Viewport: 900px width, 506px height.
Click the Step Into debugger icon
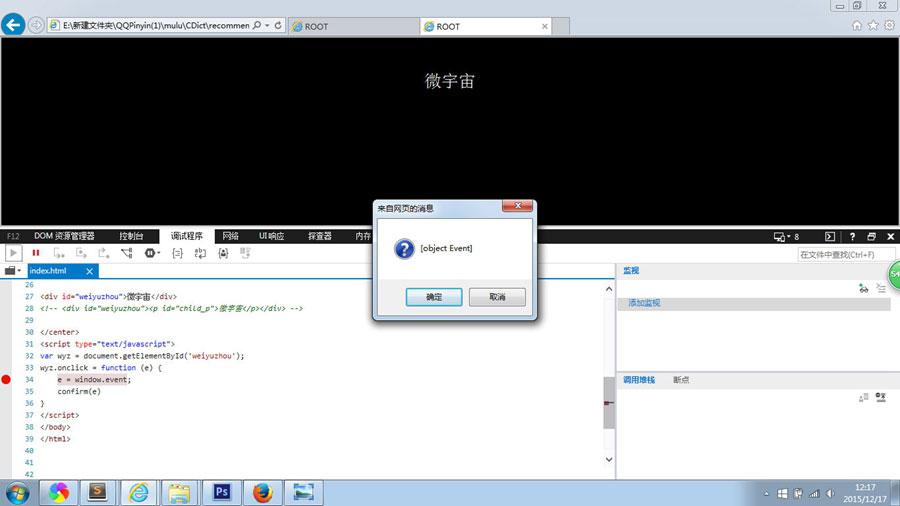coord(59,254)
